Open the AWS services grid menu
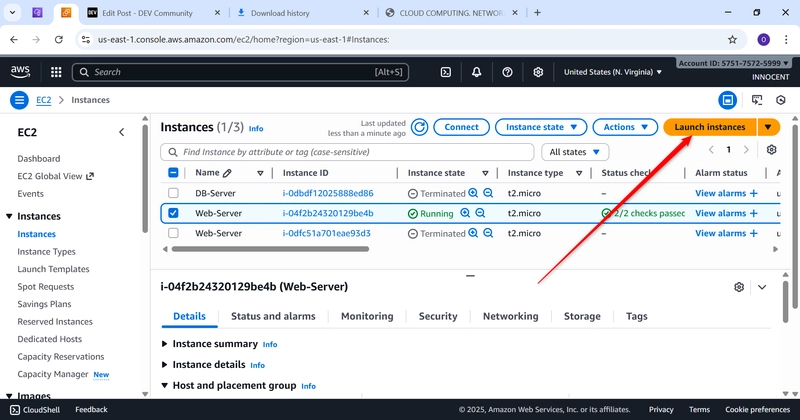The height and width of the screenshot is (420, 800). point(56,72)
